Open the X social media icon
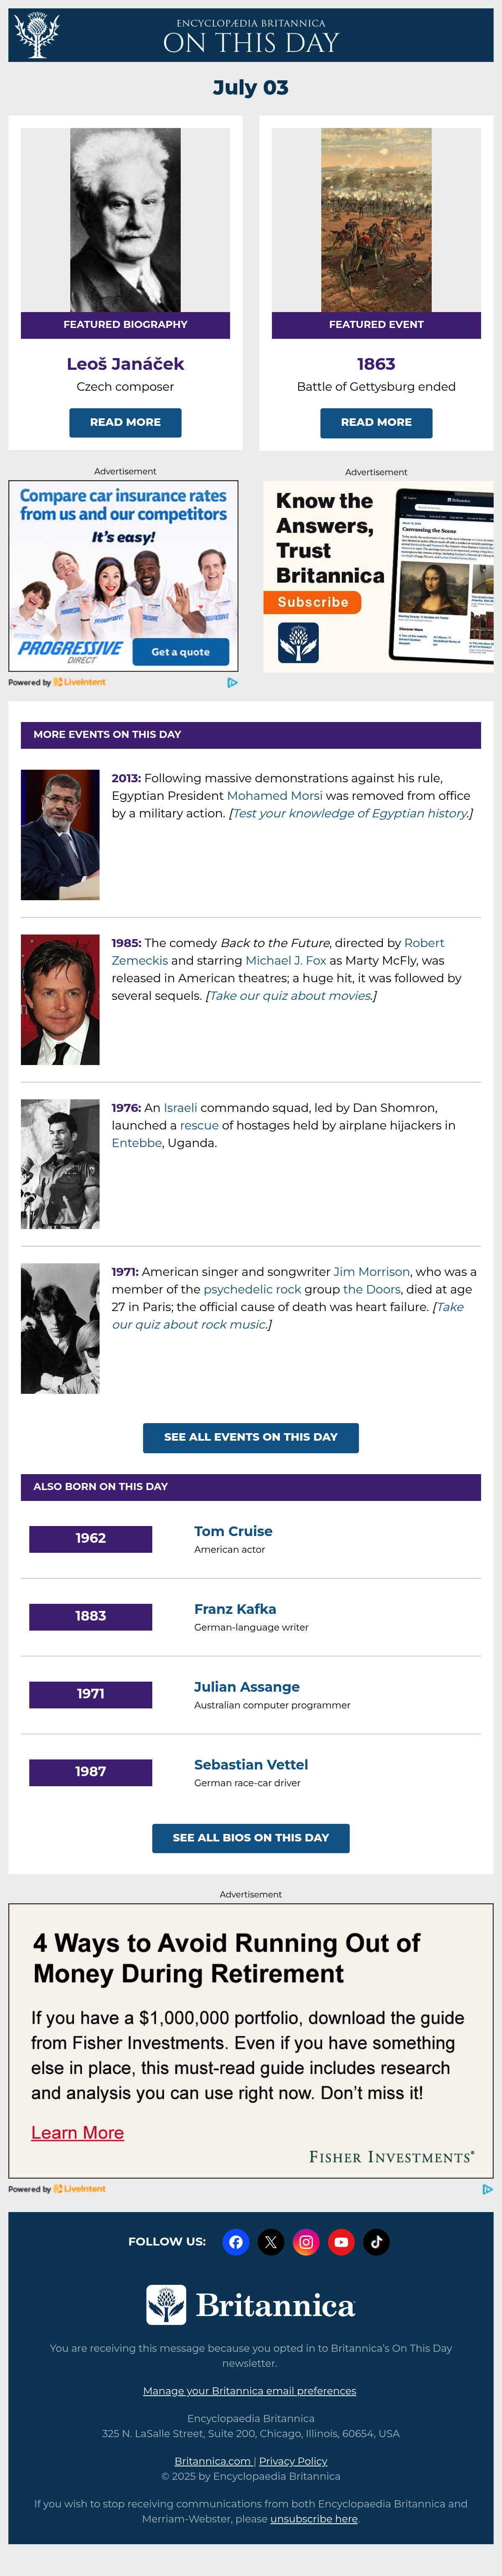This screenshot has height=2576, width=502. pyautogui.click(x=271, y=2241)
